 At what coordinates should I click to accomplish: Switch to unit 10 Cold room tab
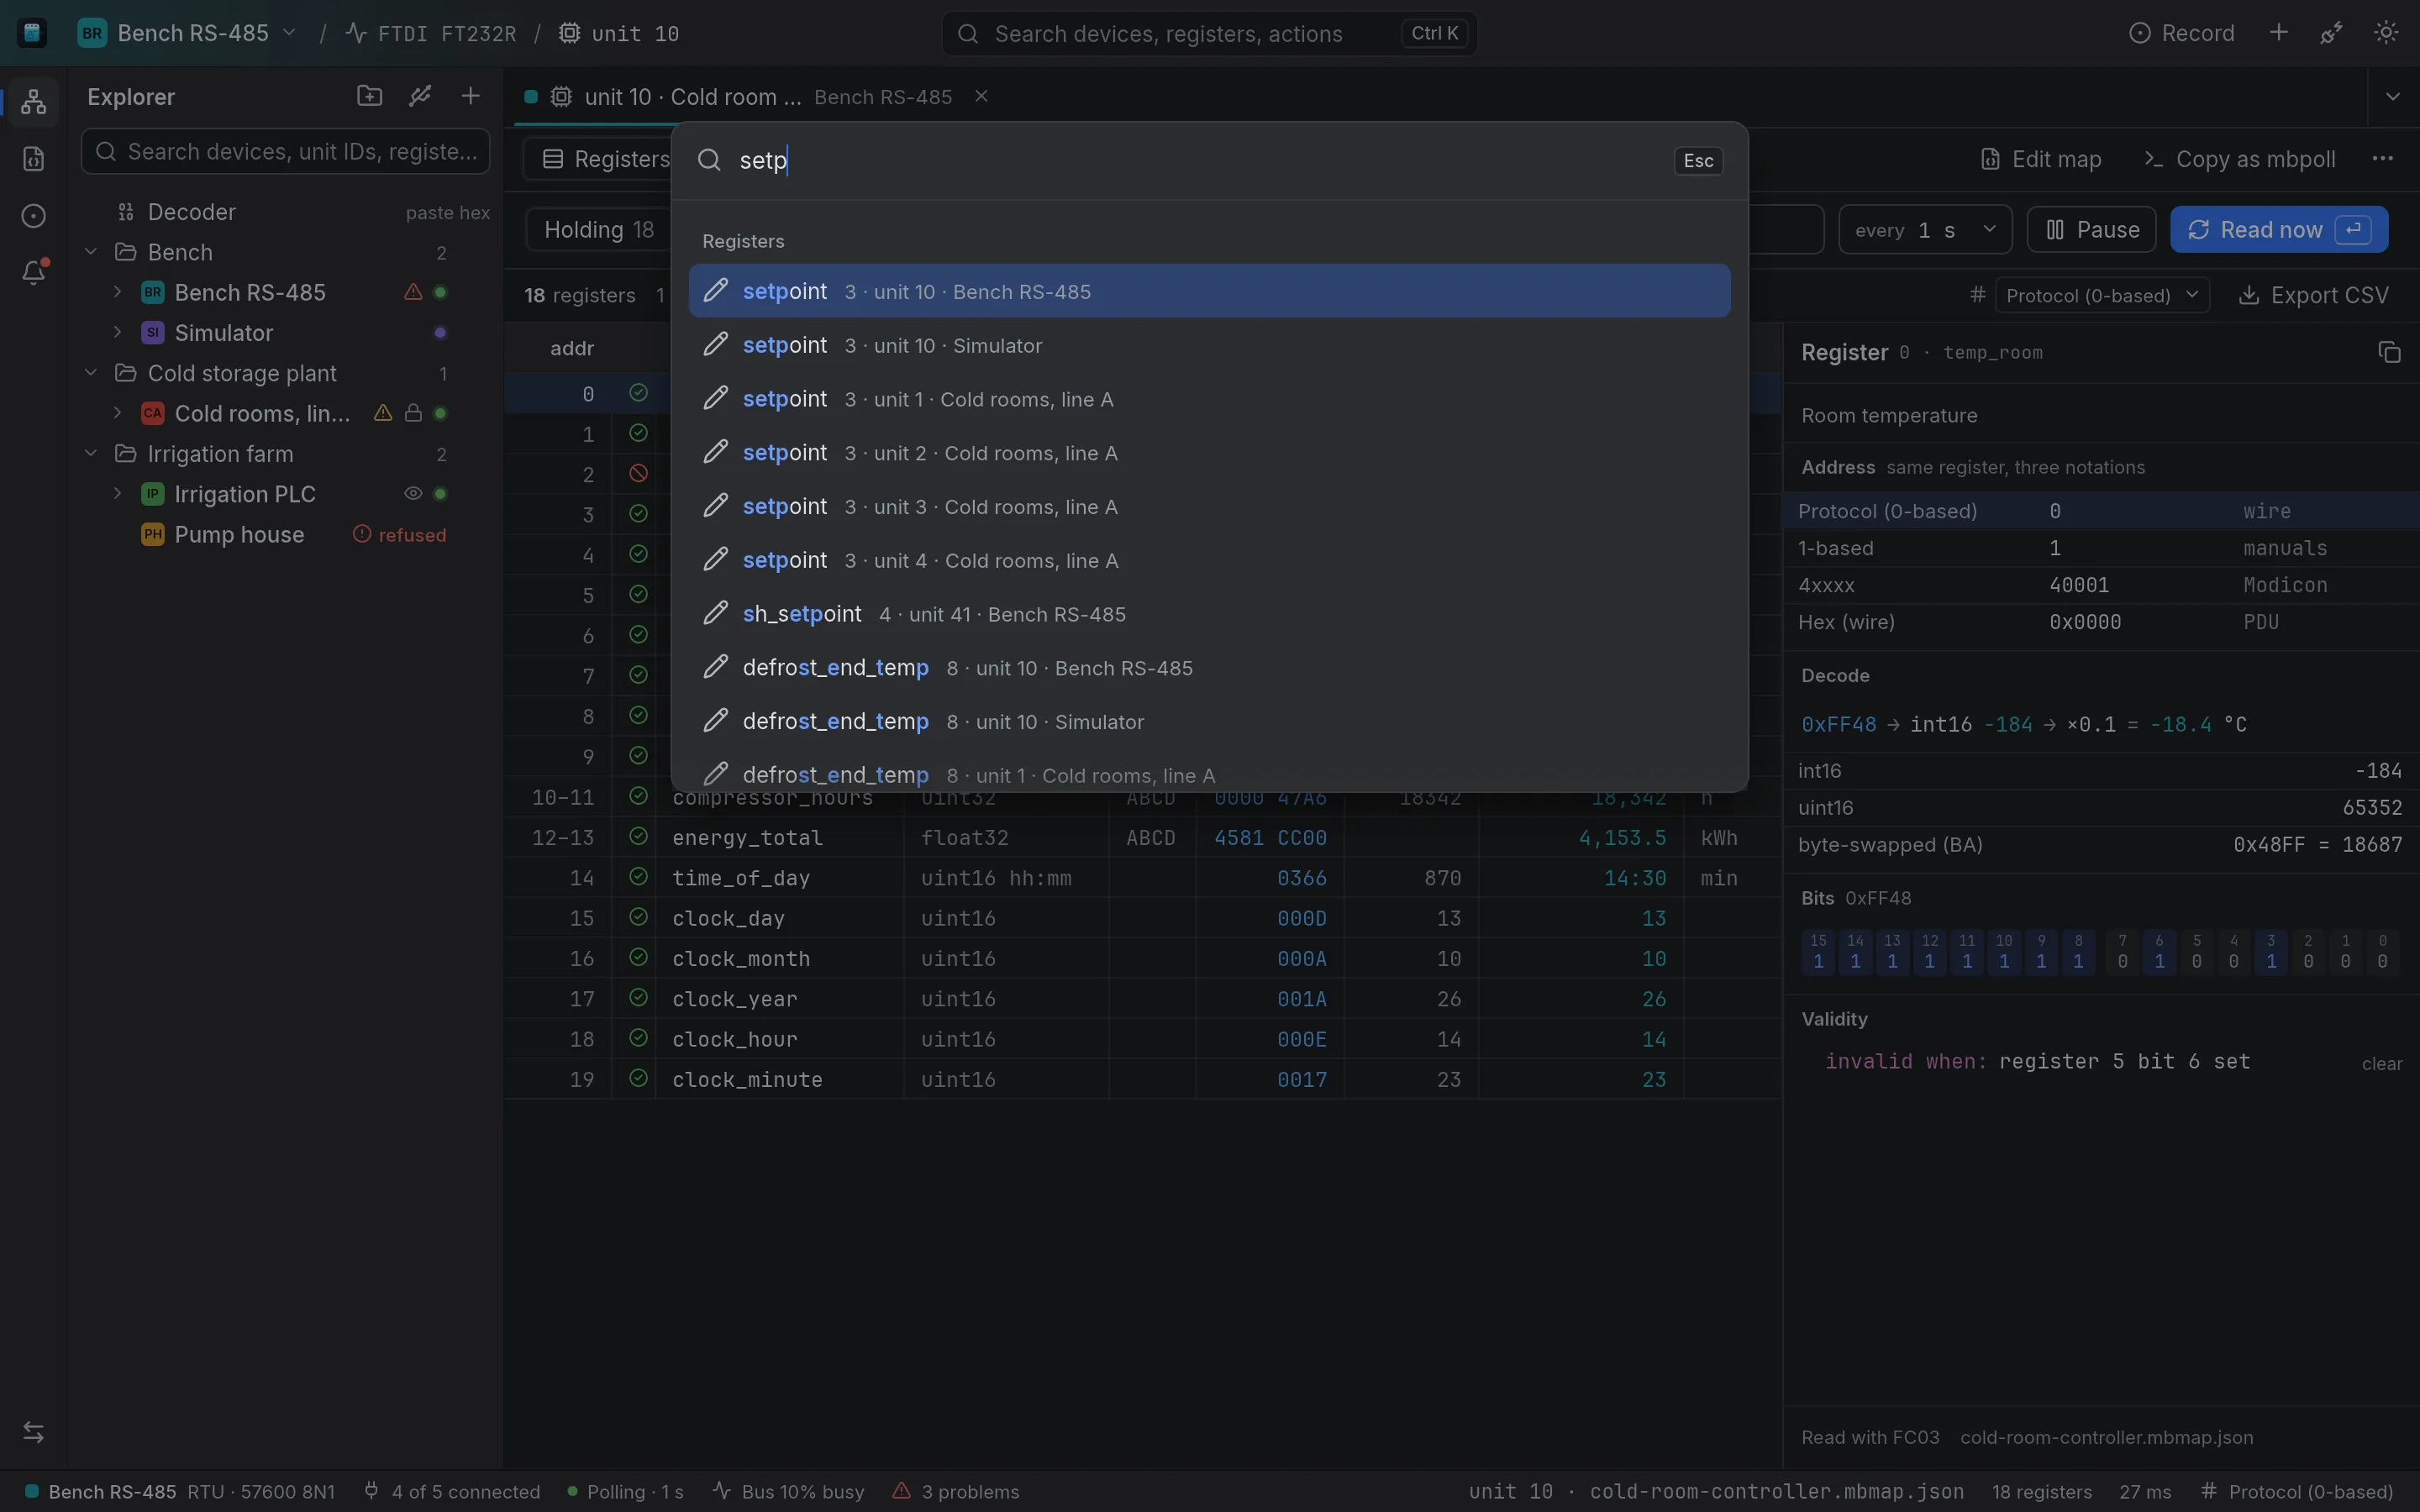(756, 97)
